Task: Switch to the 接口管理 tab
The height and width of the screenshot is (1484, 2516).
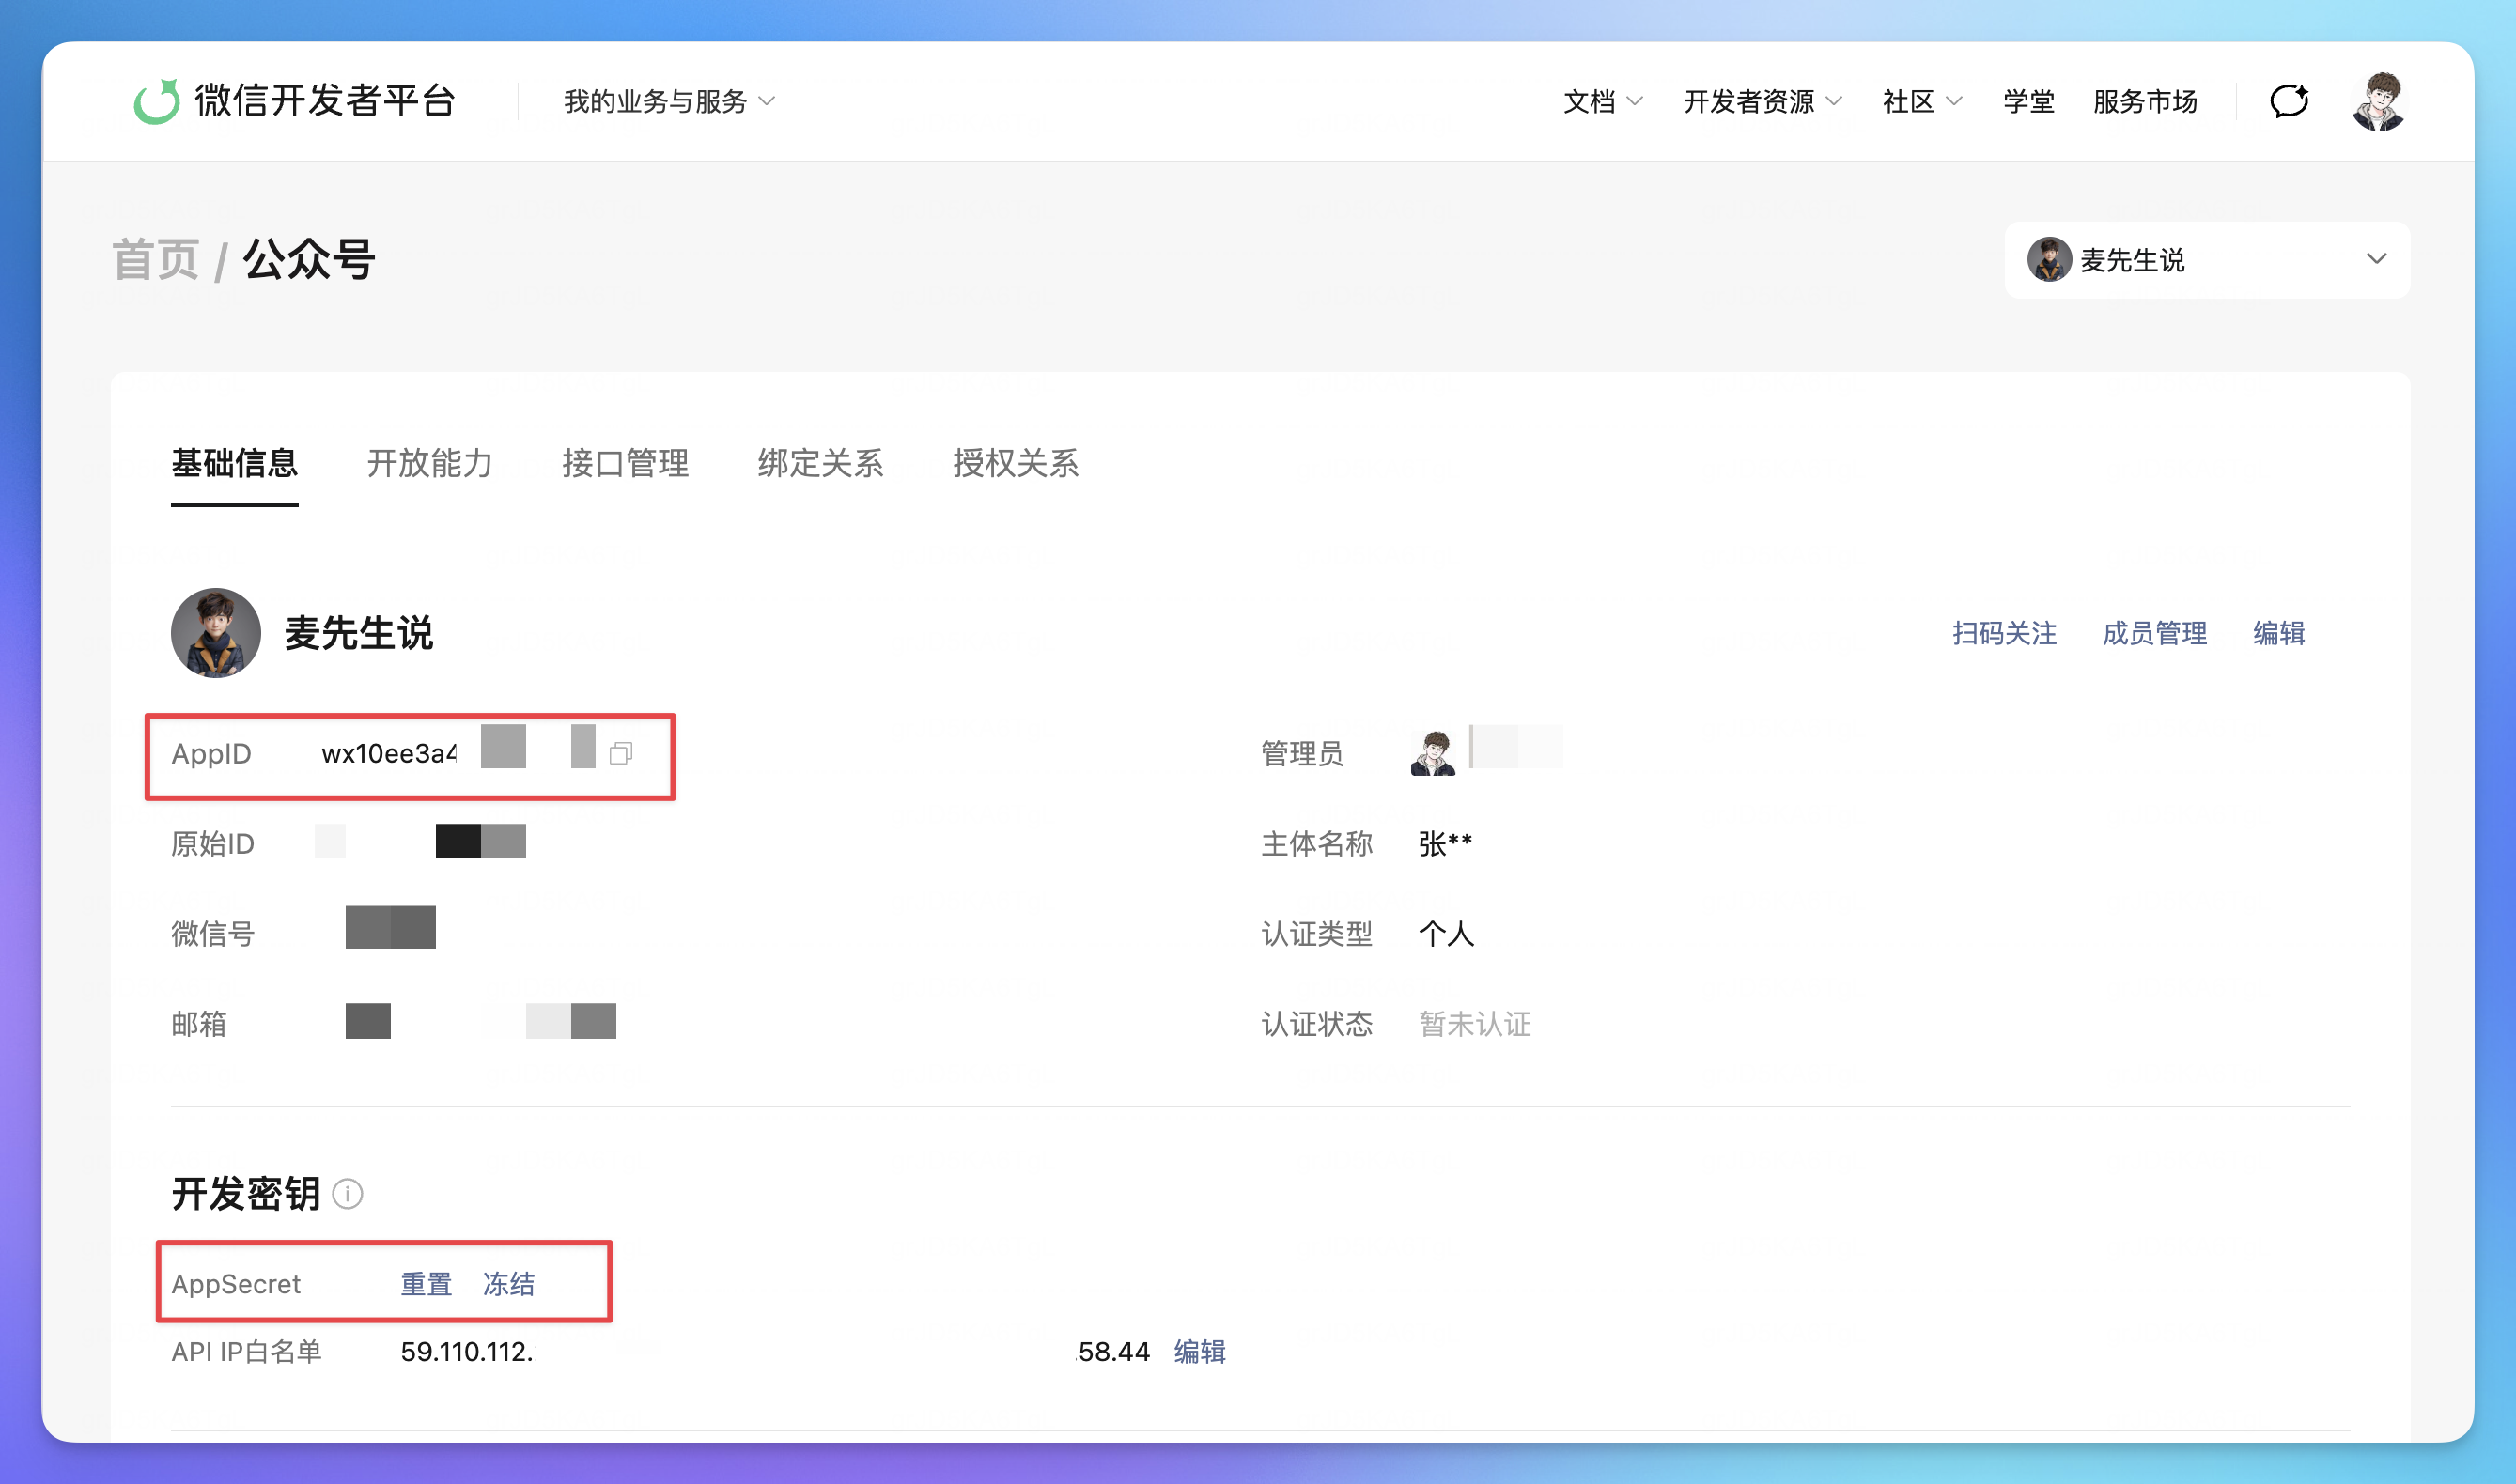Action: [626, 464]
